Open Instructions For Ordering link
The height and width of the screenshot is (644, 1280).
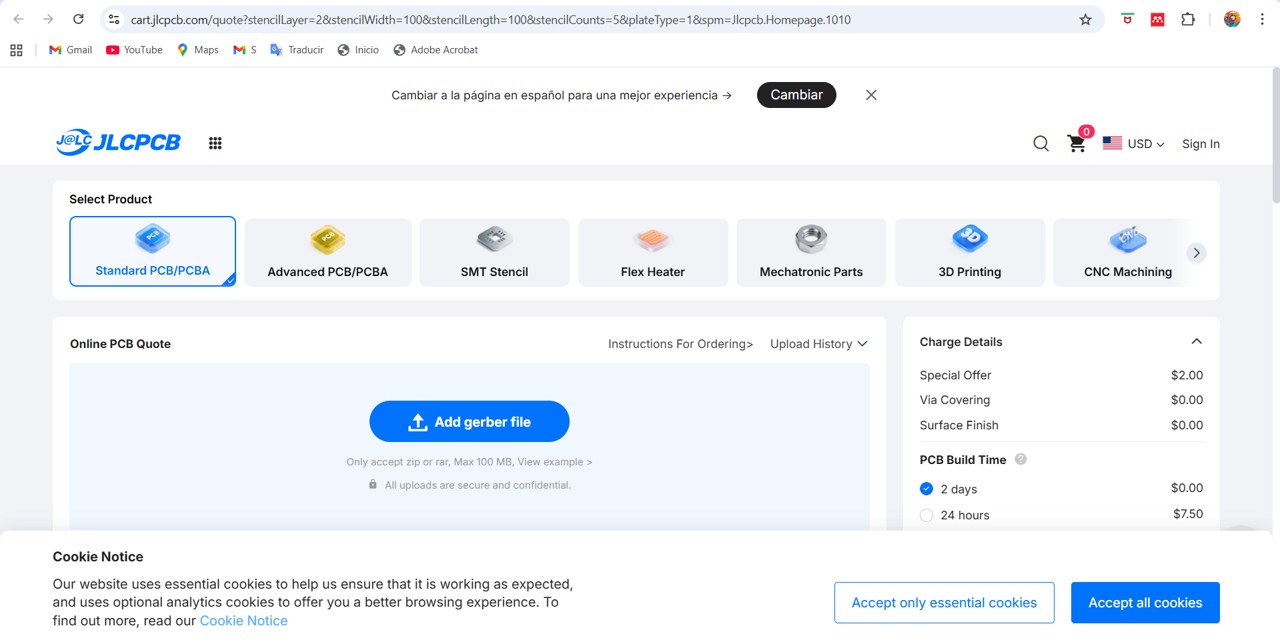(x=680, y=344)
